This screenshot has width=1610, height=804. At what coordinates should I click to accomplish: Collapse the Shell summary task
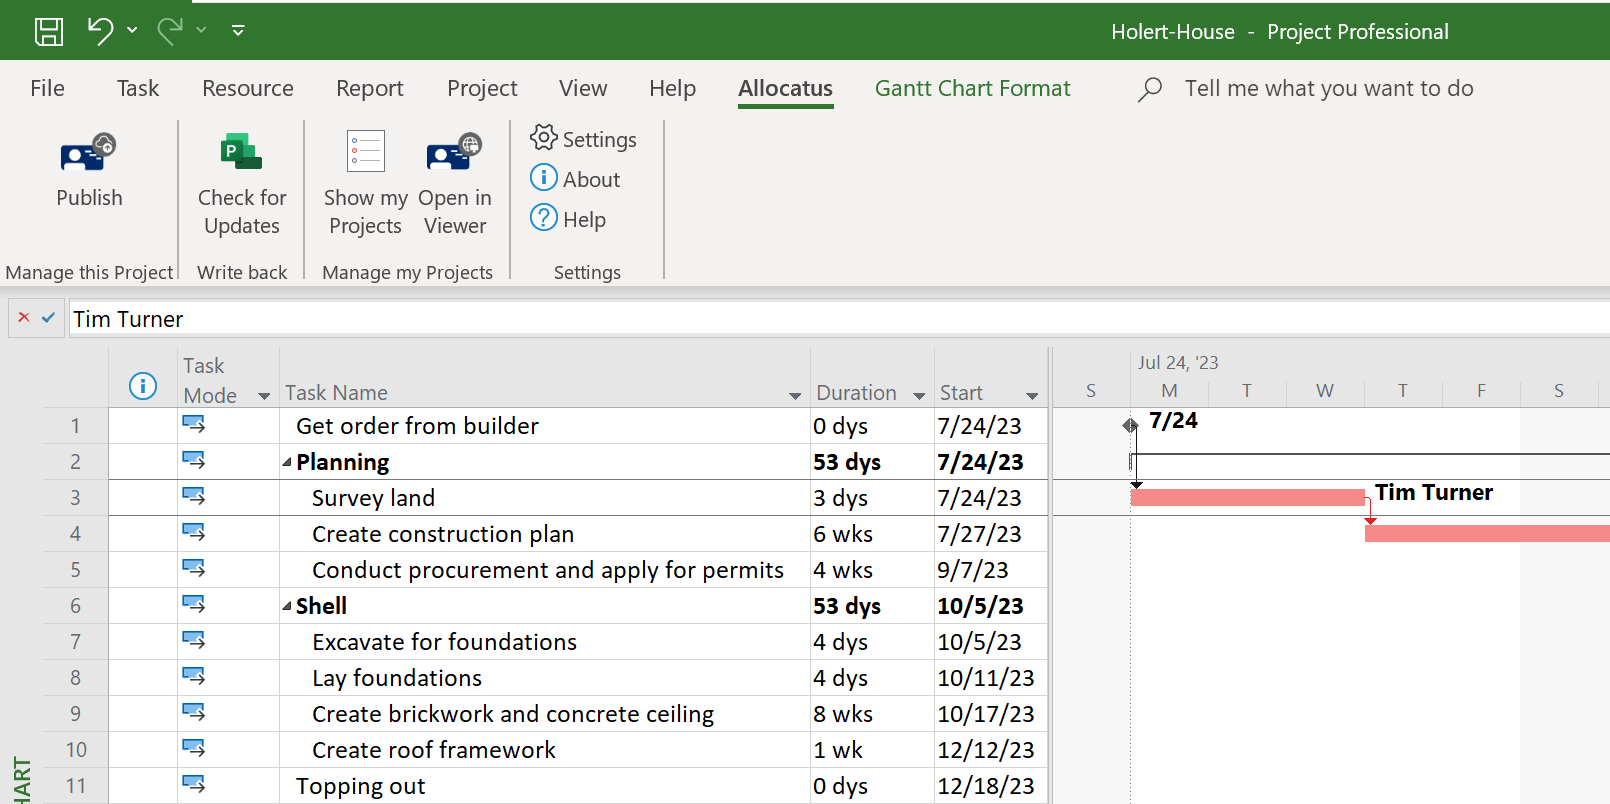287,606
